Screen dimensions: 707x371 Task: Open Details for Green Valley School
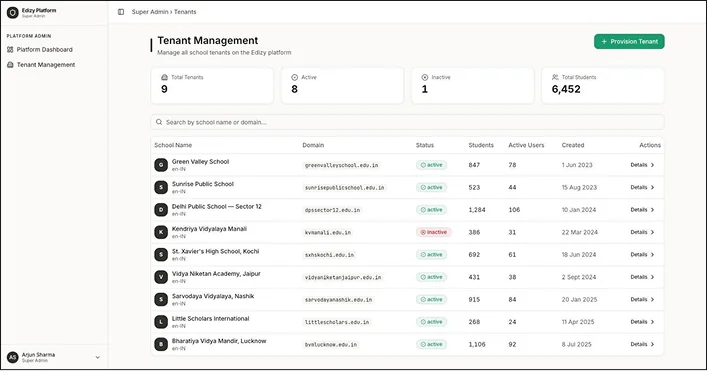tap(642, 165)
